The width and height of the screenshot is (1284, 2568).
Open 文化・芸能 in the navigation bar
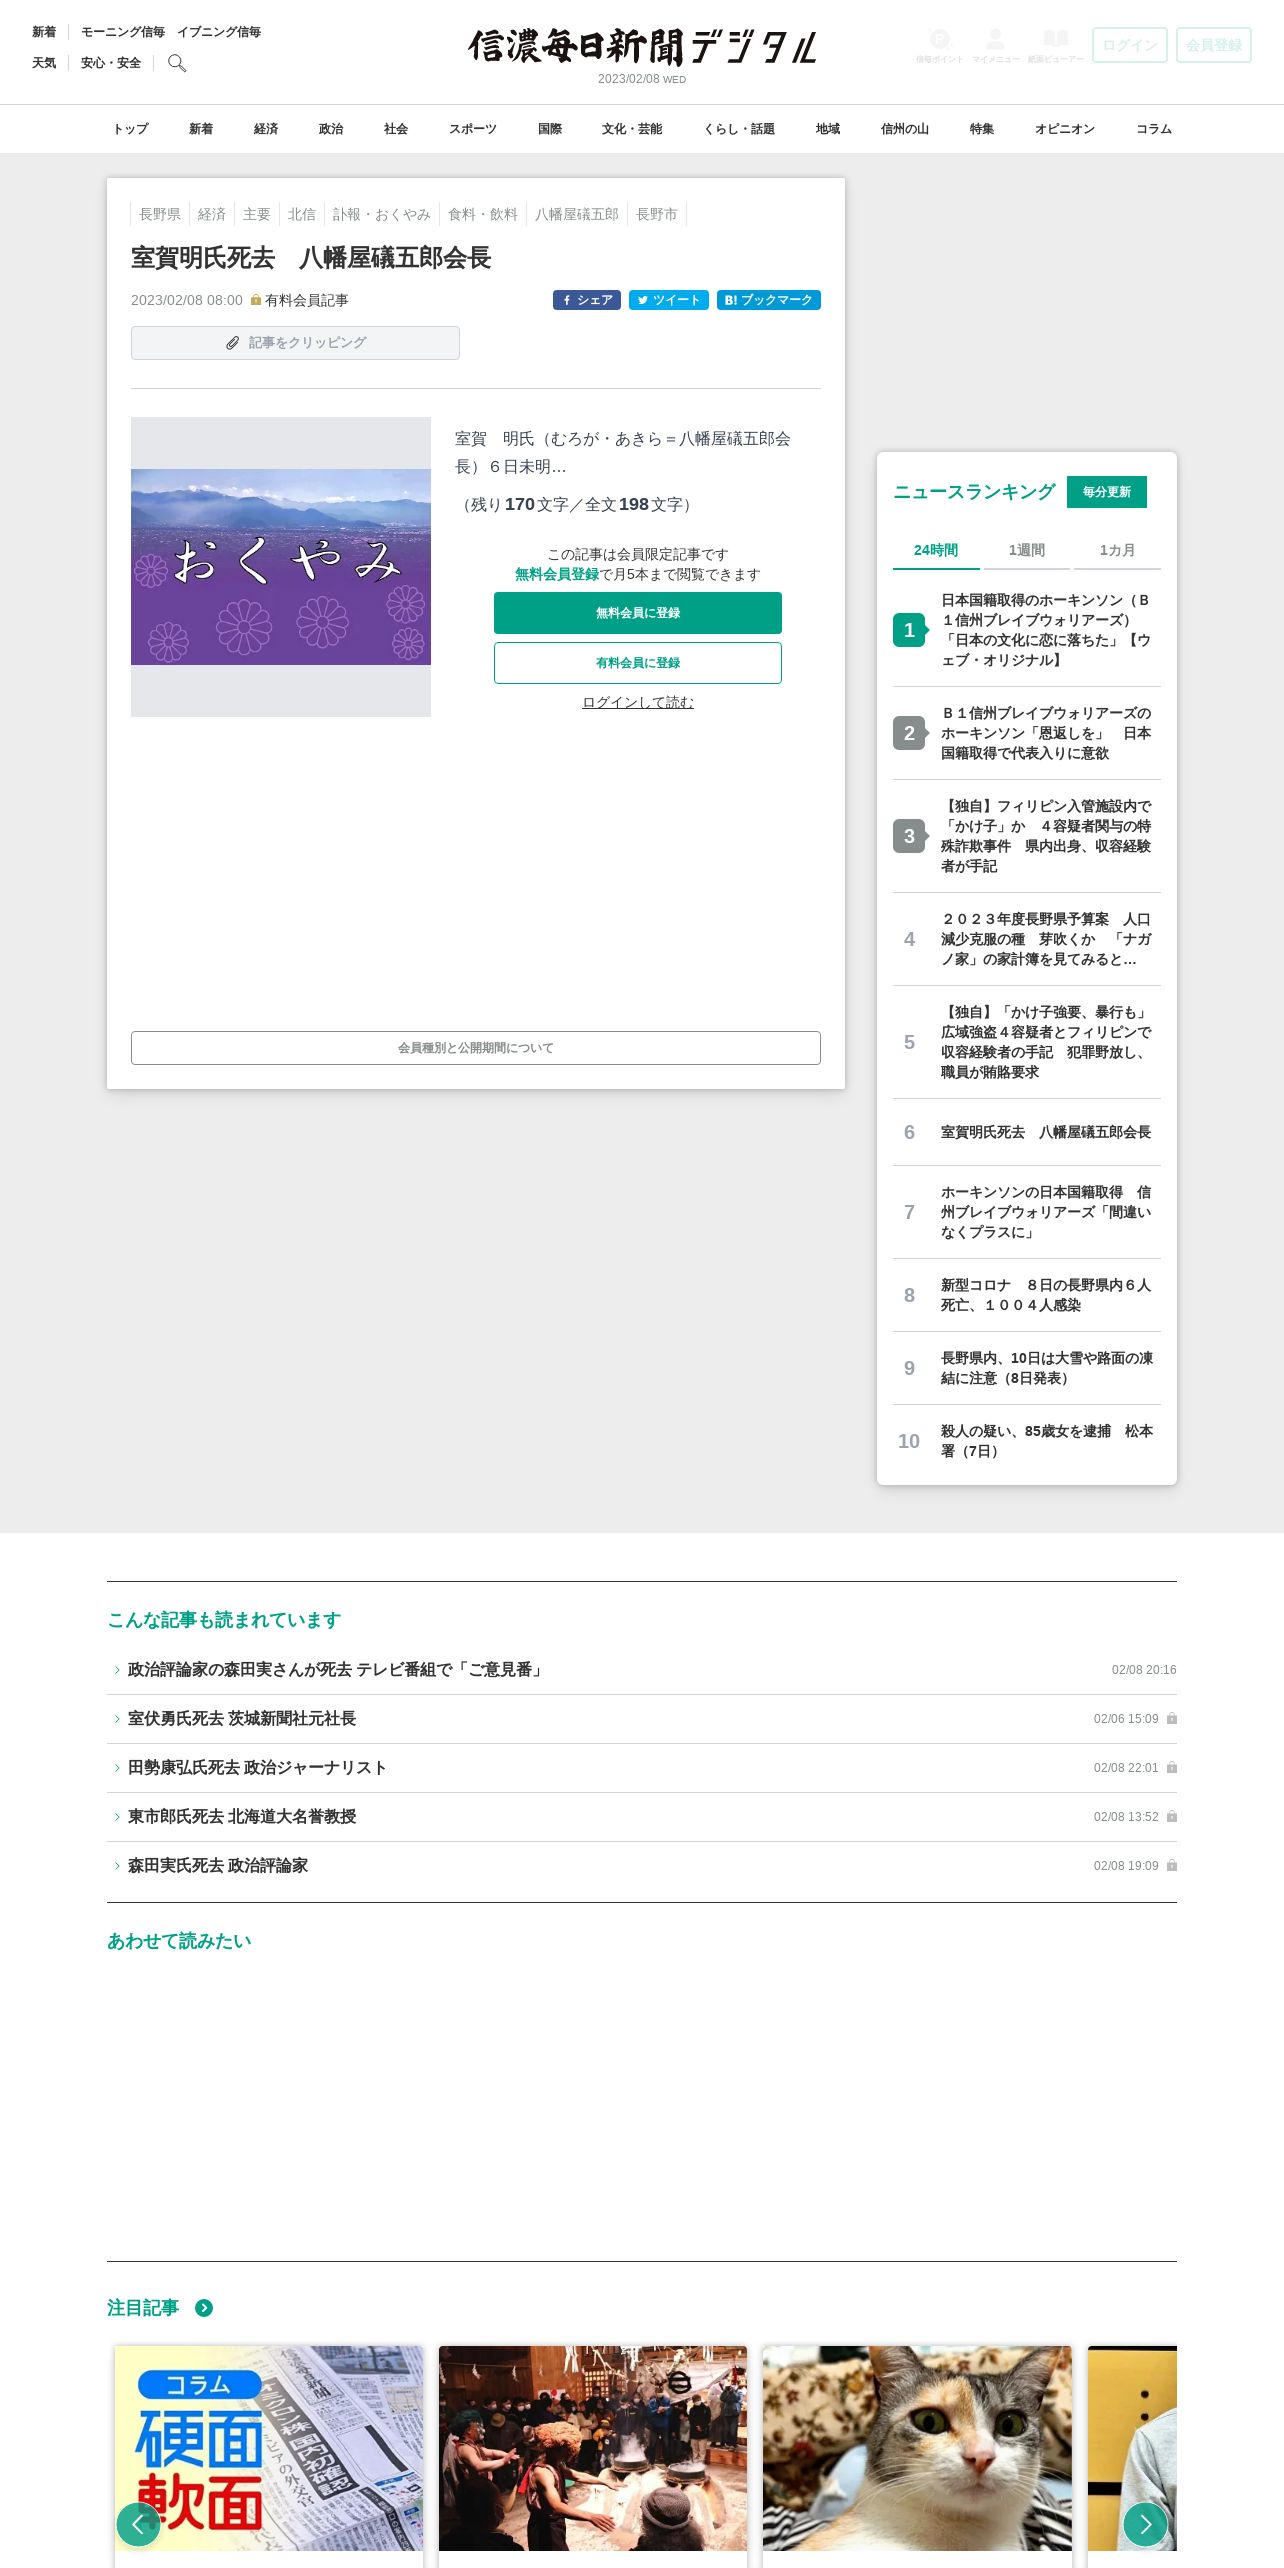632,129
